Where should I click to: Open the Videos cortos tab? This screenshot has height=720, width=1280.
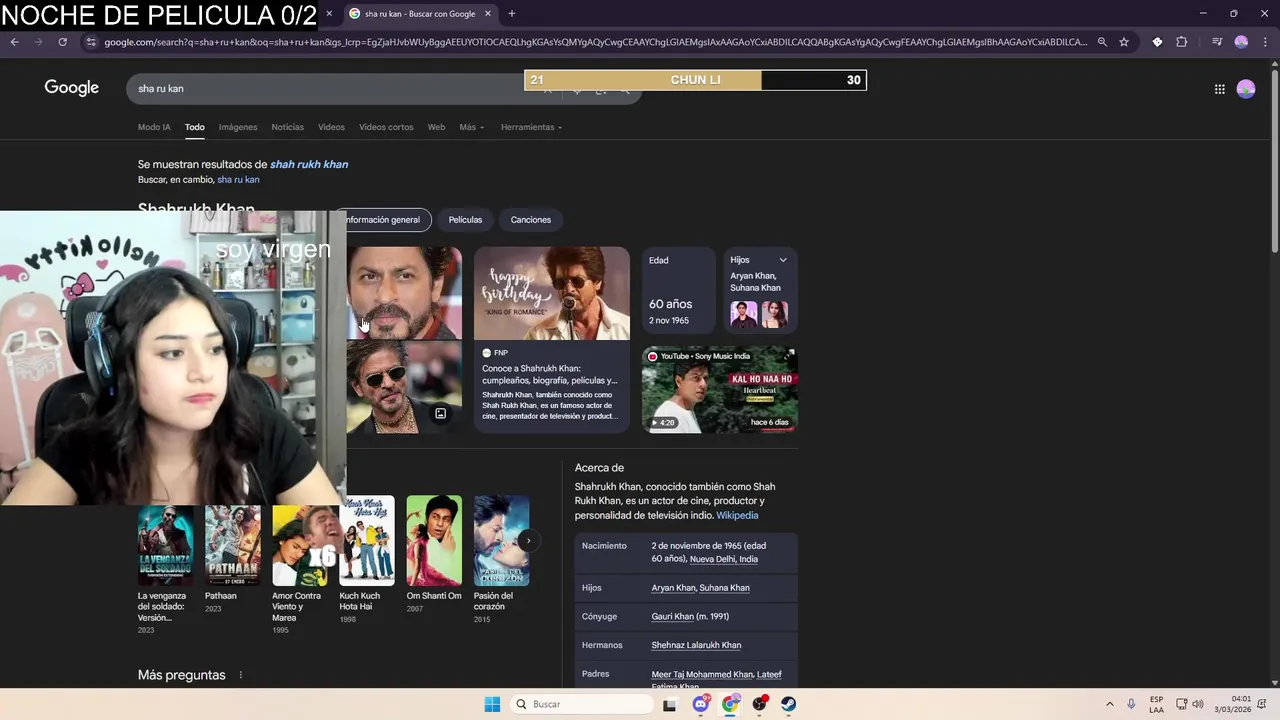[x=386, y=127]
